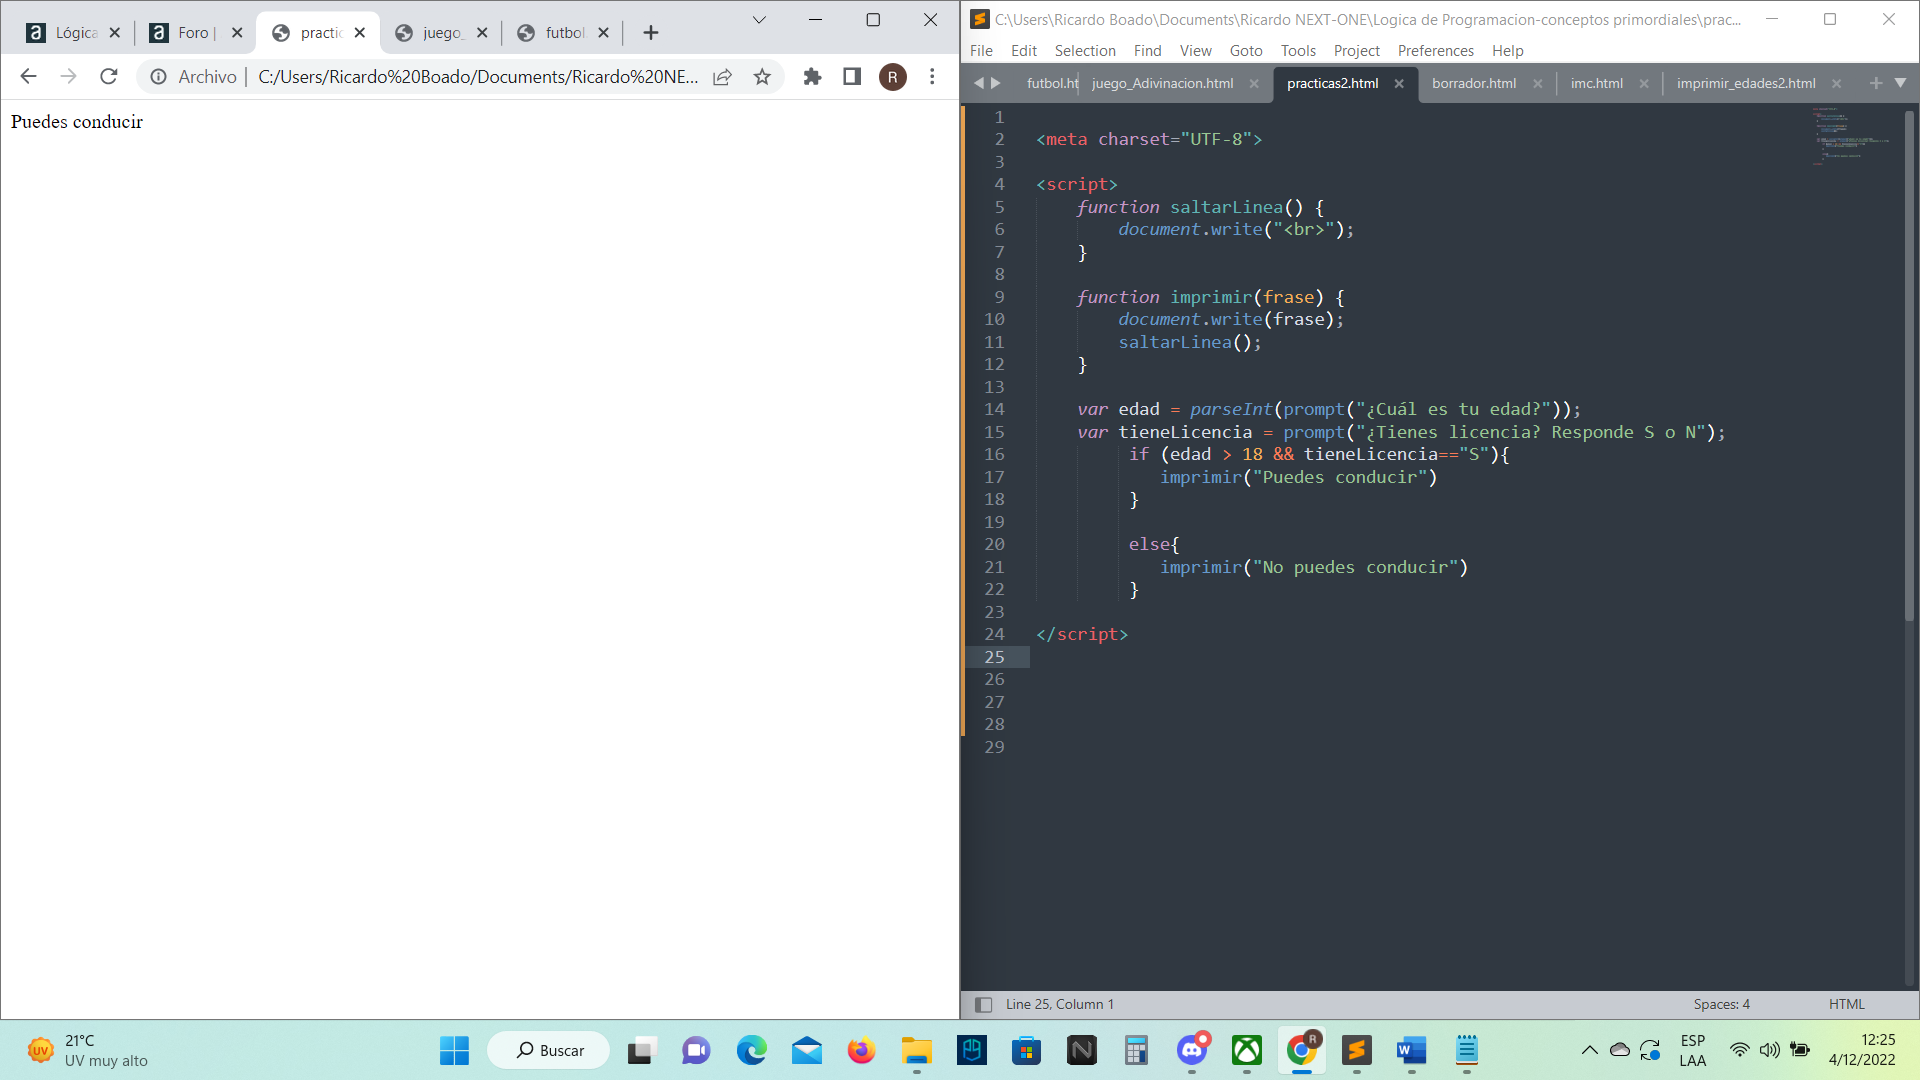This screenshot has height=1080, width=1920.
Task: Click the Sublime minimap preview
Action: (1849, 136)
